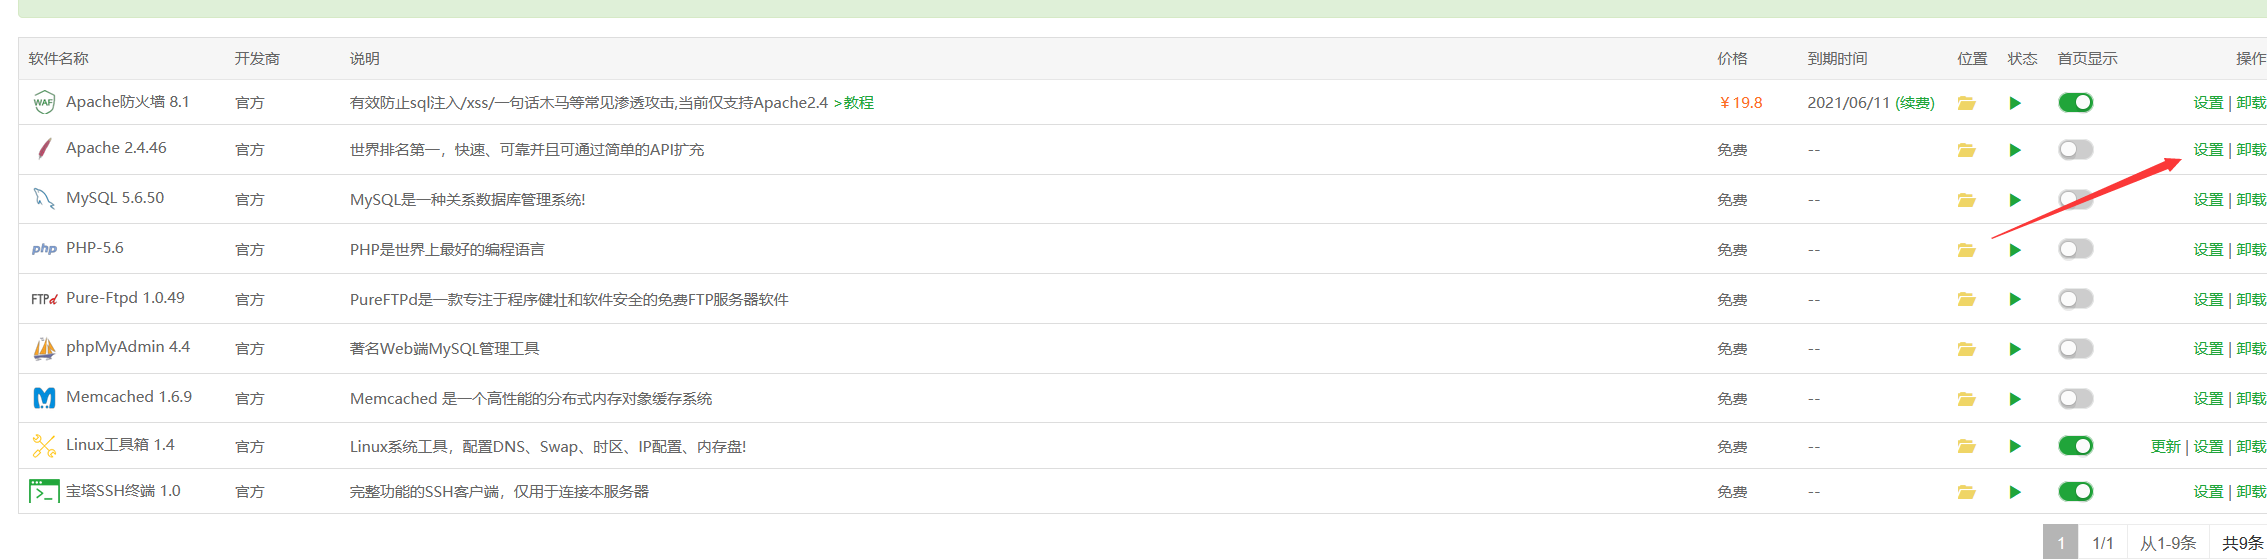Open the folder location for Memcached 1.6.9
The height and width of the screenshot is (560, 2267).
[x=1966, y=399]
